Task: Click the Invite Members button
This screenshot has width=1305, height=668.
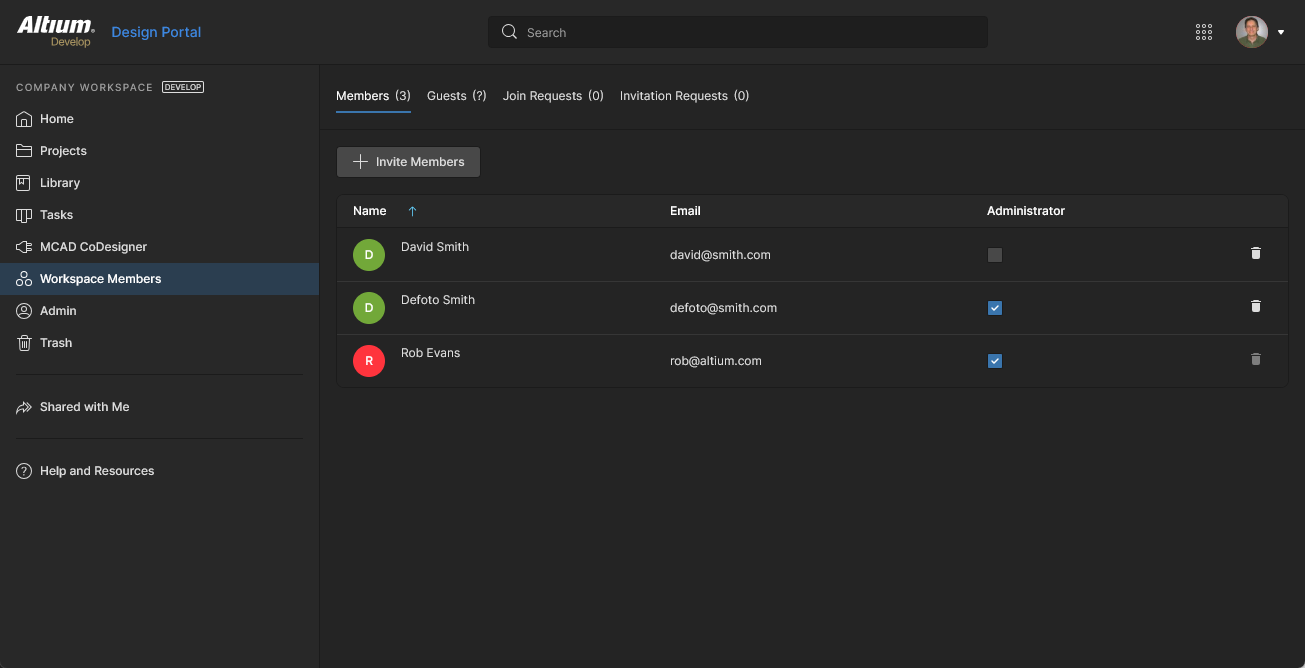Action: click(x=408, y=162)
